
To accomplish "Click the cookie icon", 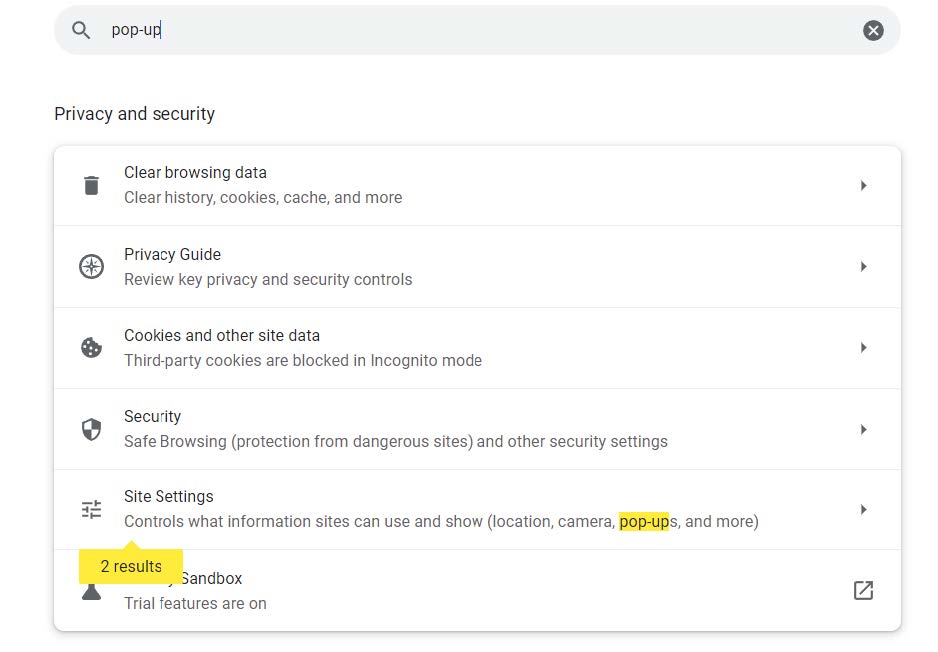I will point(92,348).
